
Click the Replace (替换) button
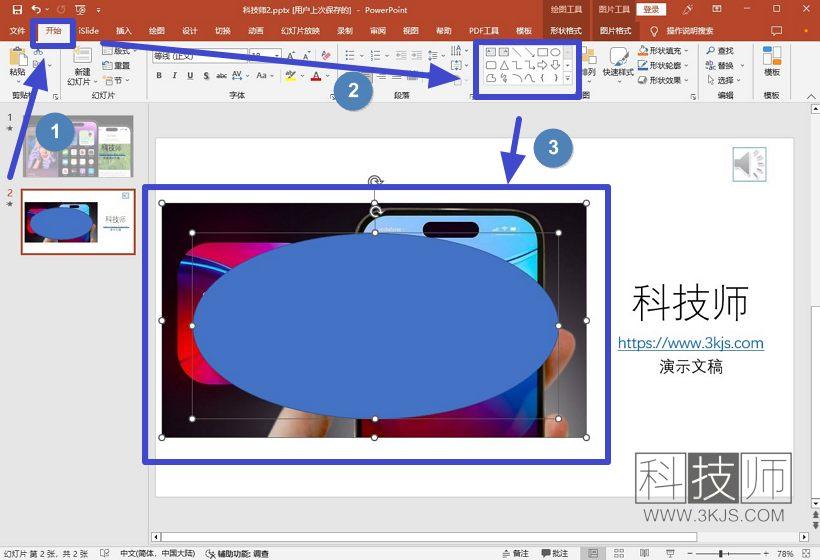coord(724,65)
